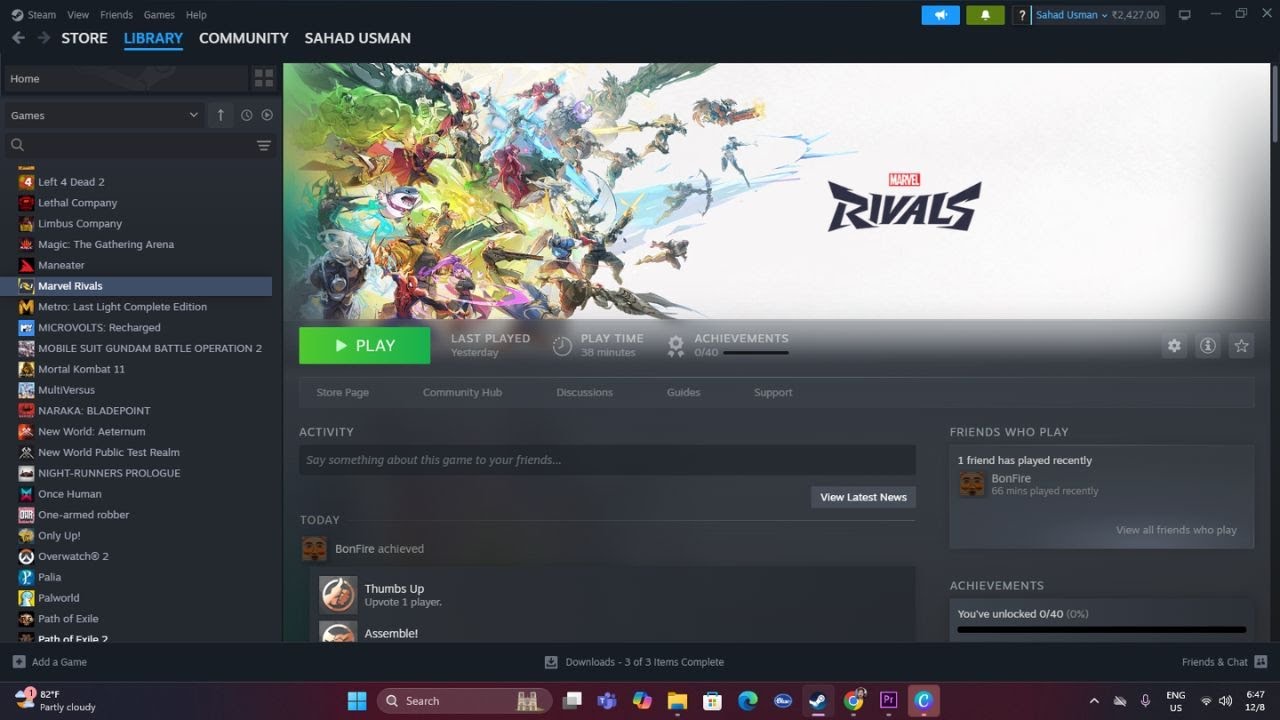Open Marvel Rivals manage gear icon
The width and height of the screenshot is (1280, 720).
pos(1174,345)
